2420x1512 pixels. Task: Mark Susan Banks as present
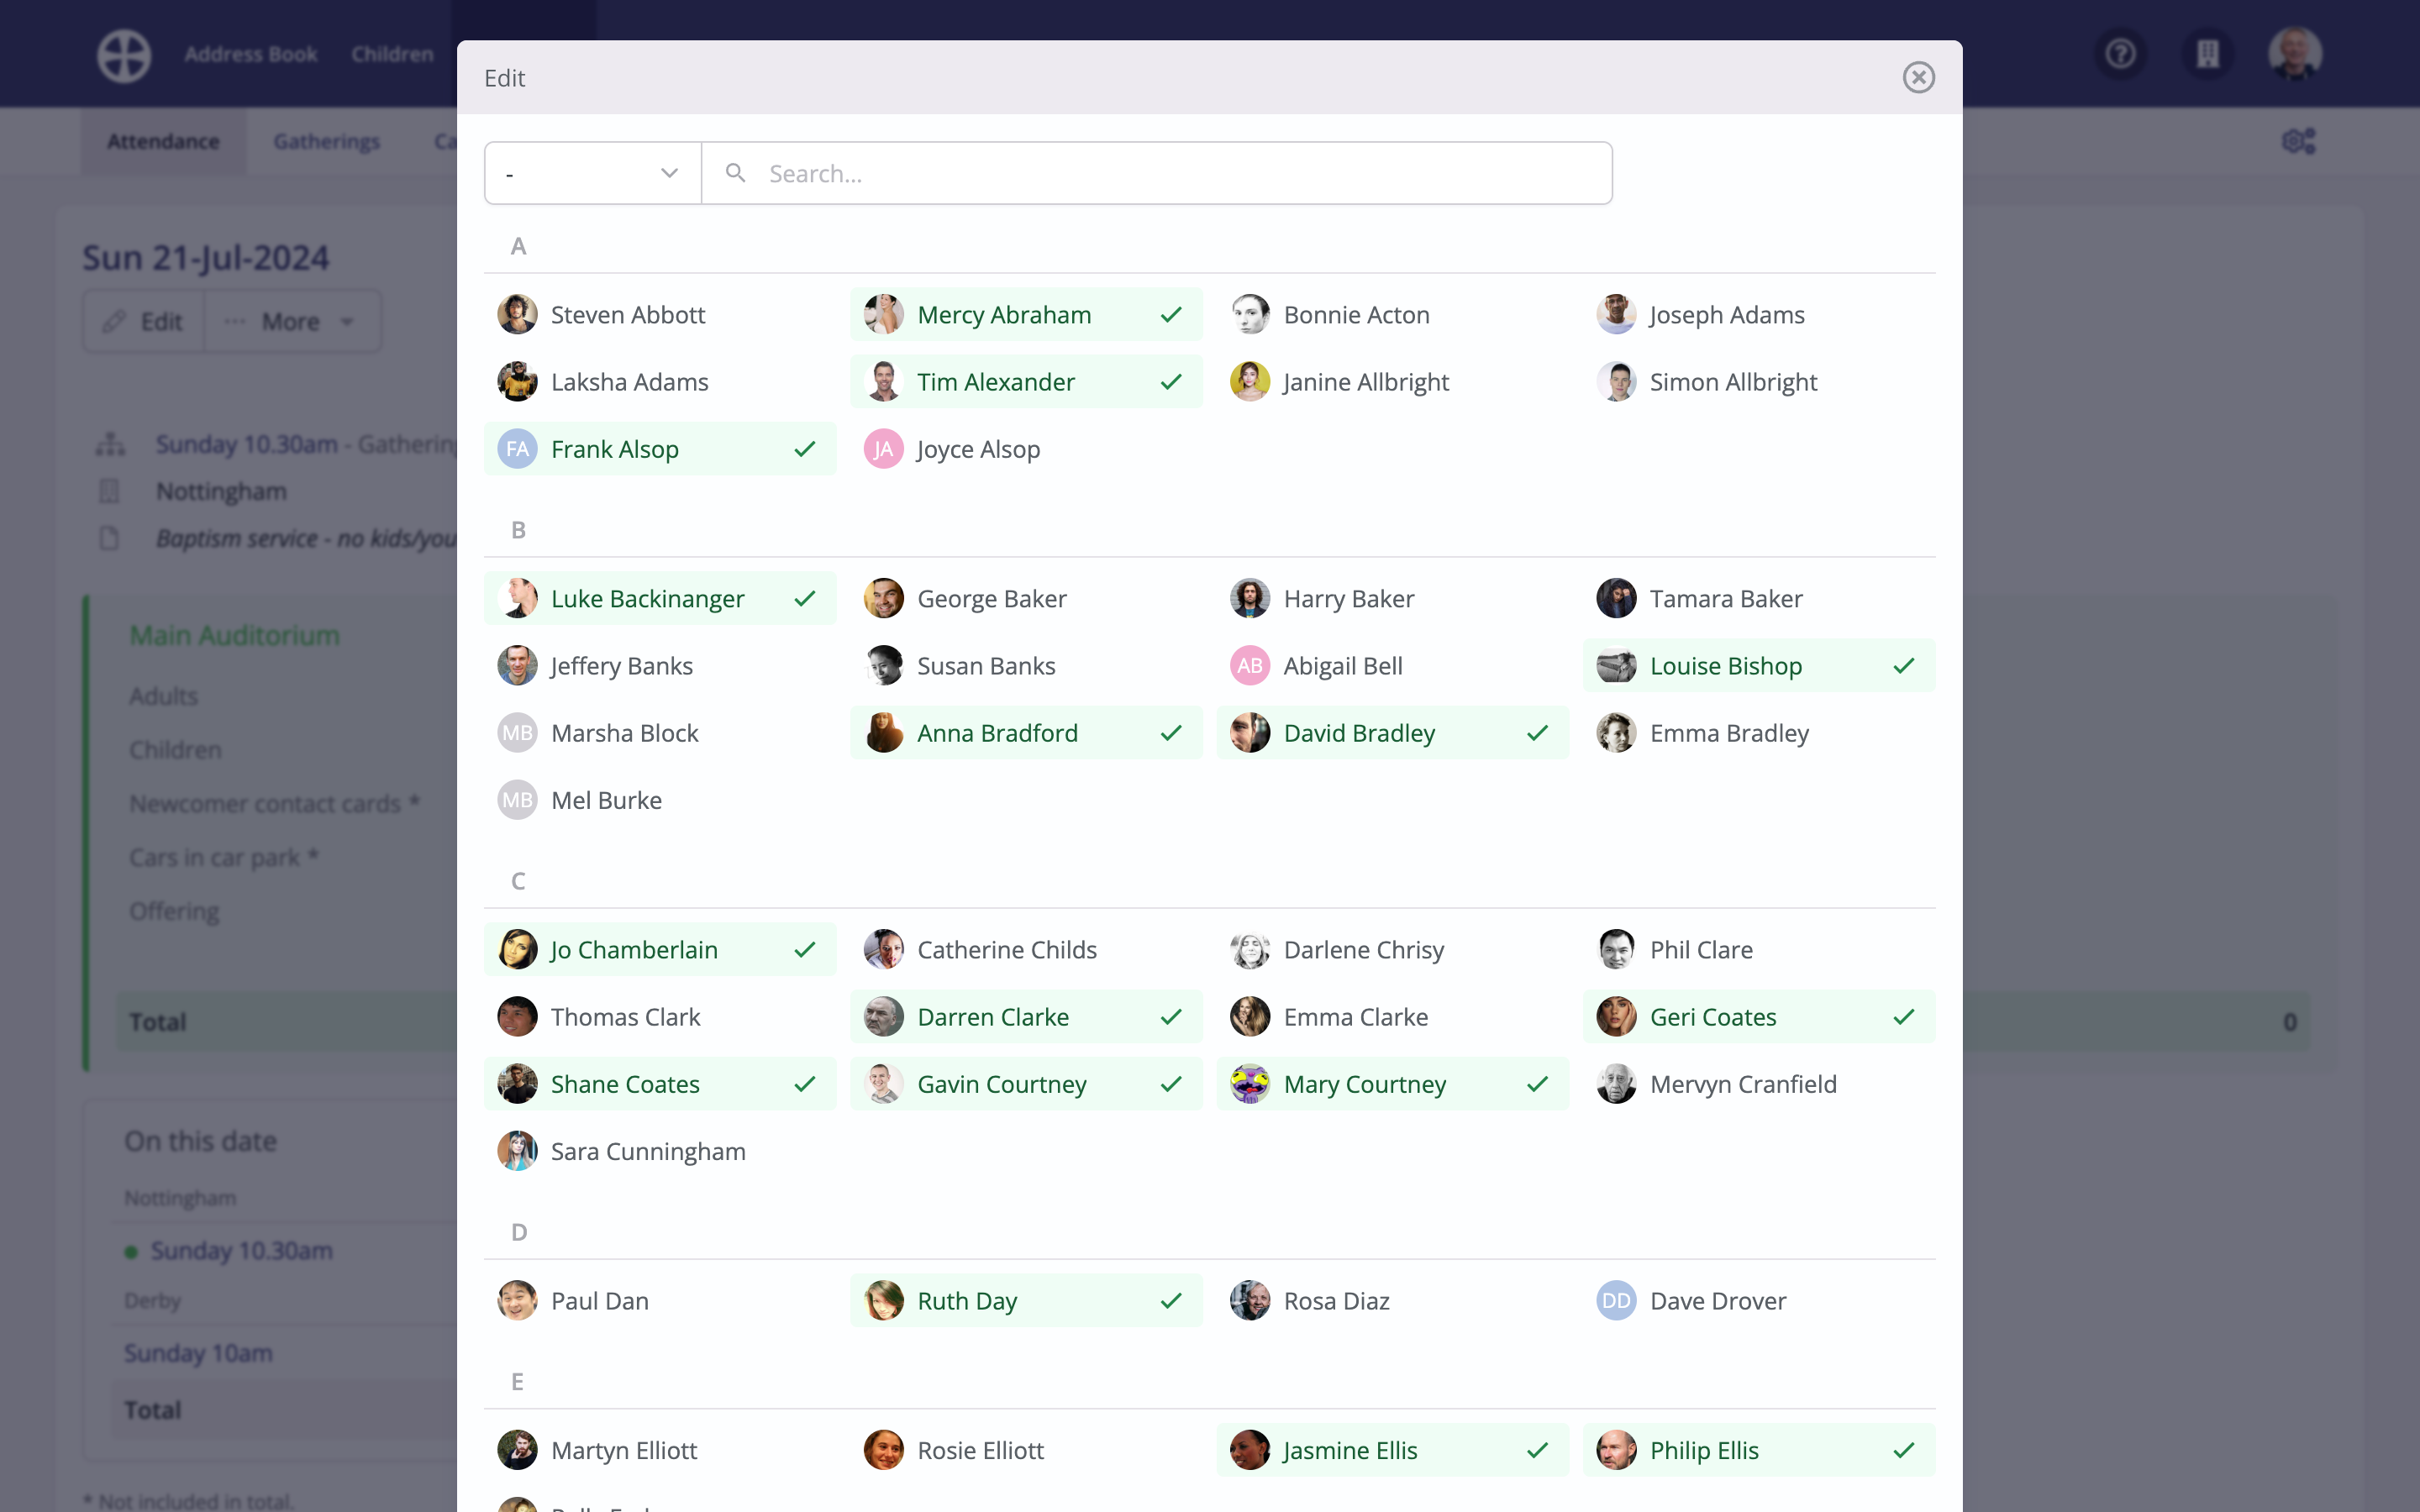[1026, 665]
